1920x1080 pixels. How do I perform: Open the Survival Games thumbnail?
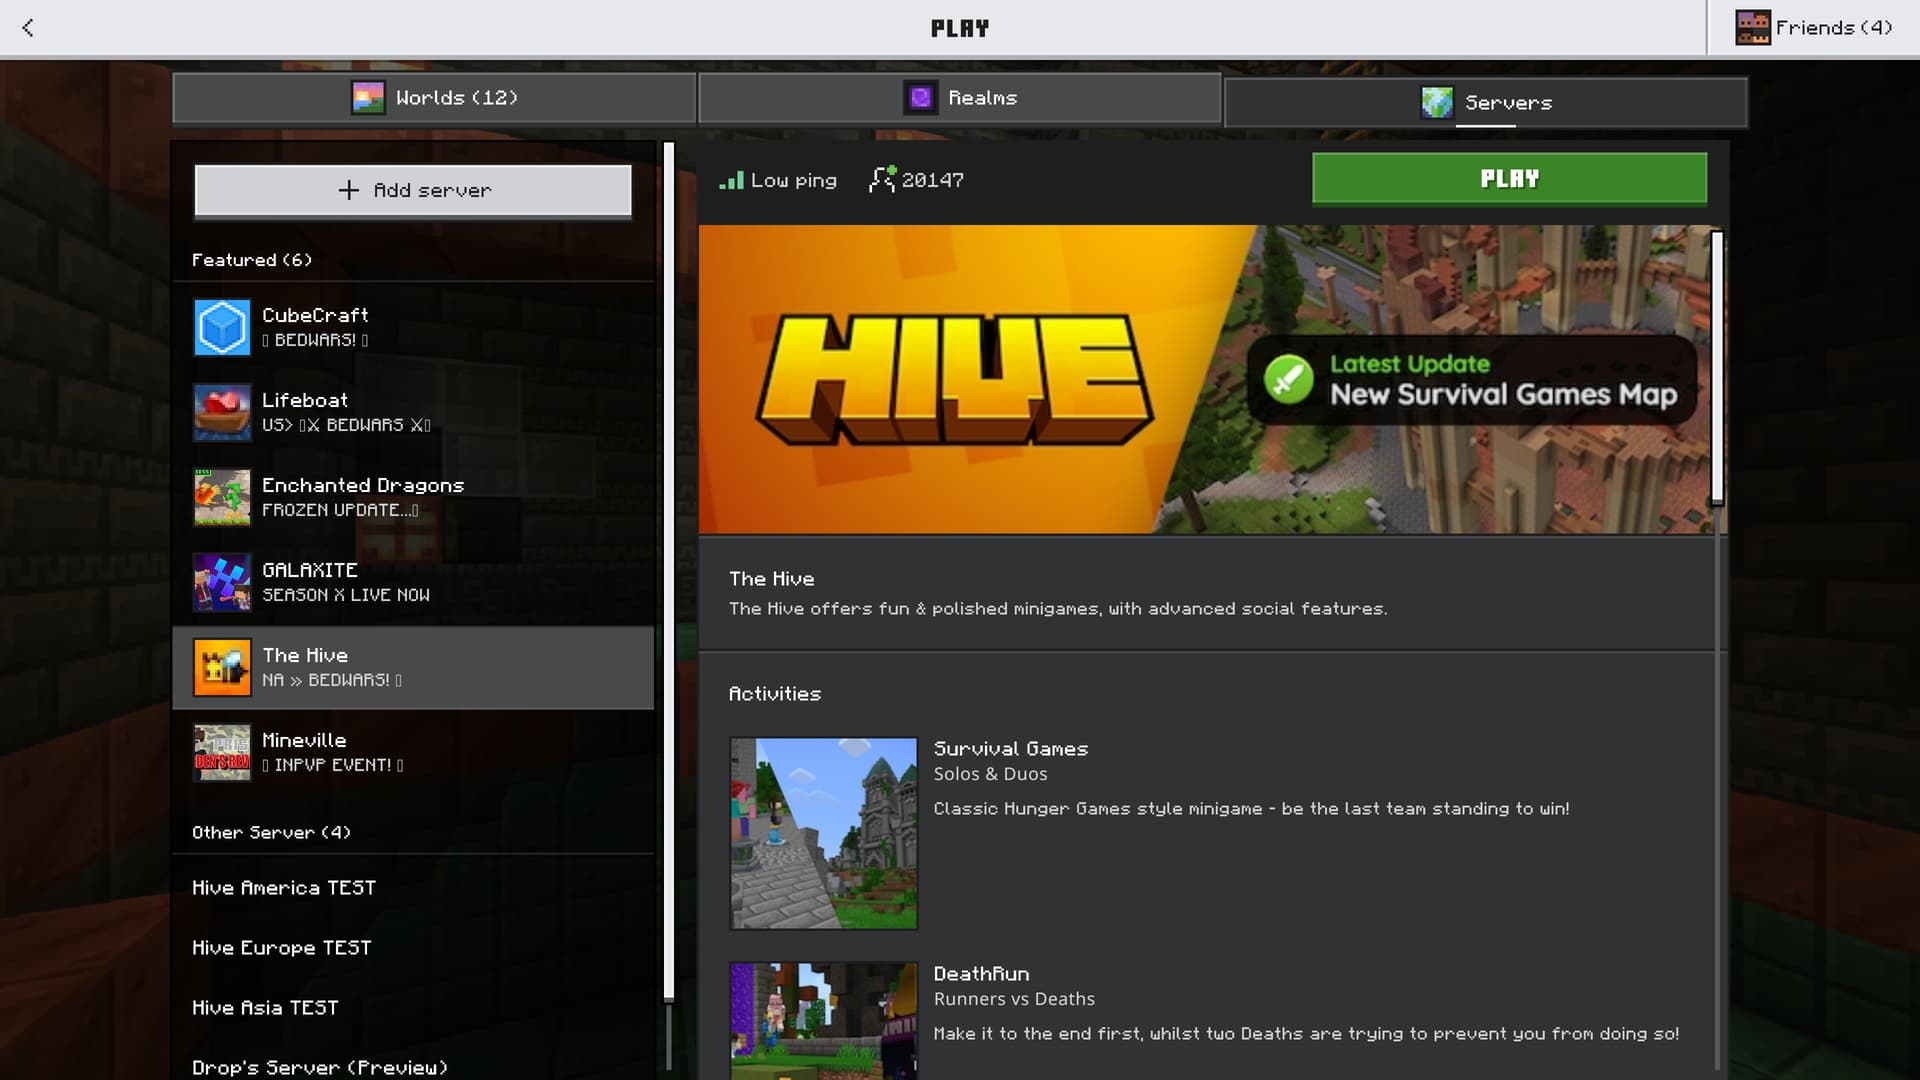[x=824, y=833]
